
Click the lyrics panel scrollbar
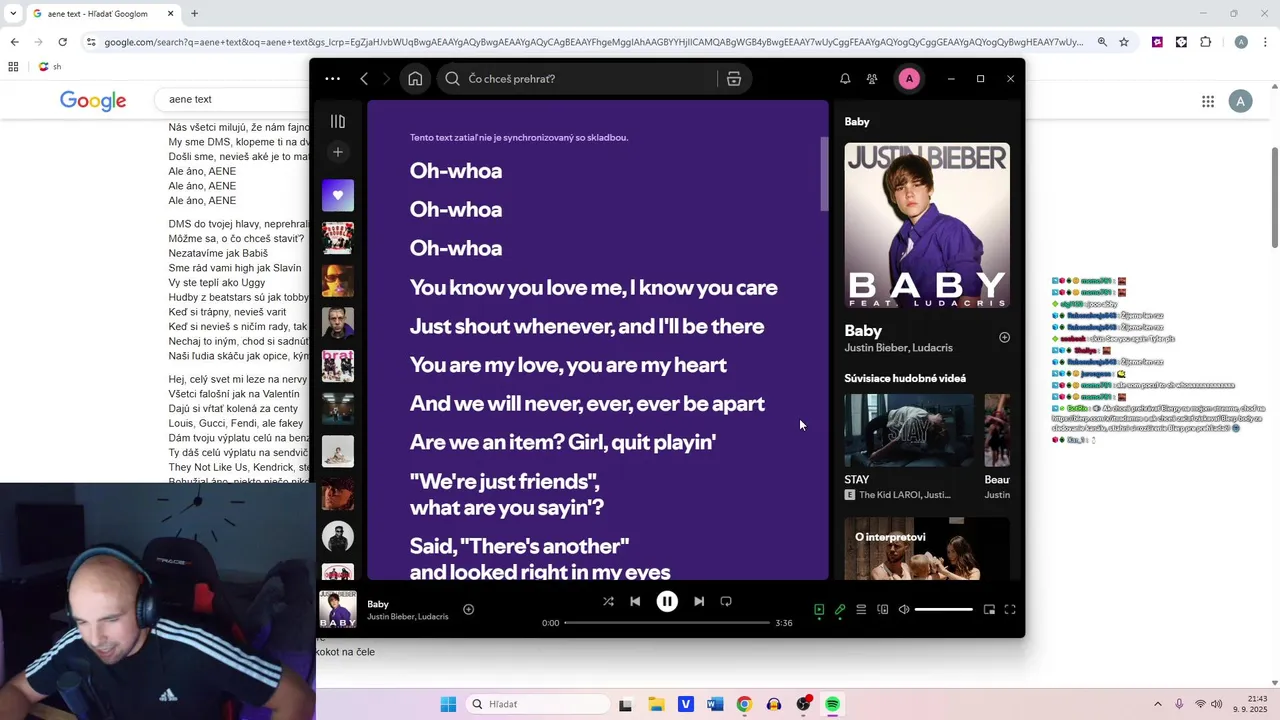(825, 174)
